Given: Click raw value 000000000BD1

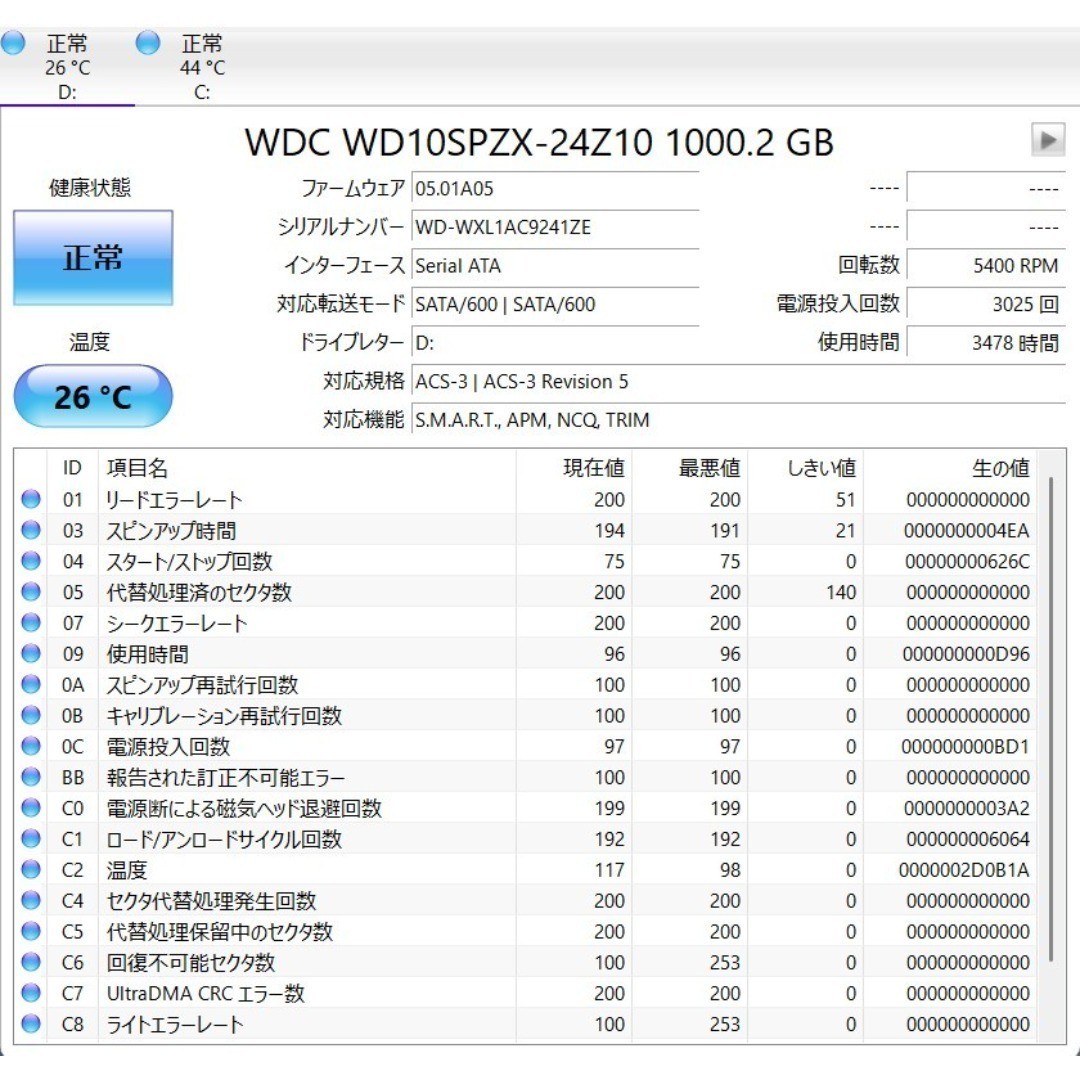Looking at the screenshot, I should [x=965, y=746].
